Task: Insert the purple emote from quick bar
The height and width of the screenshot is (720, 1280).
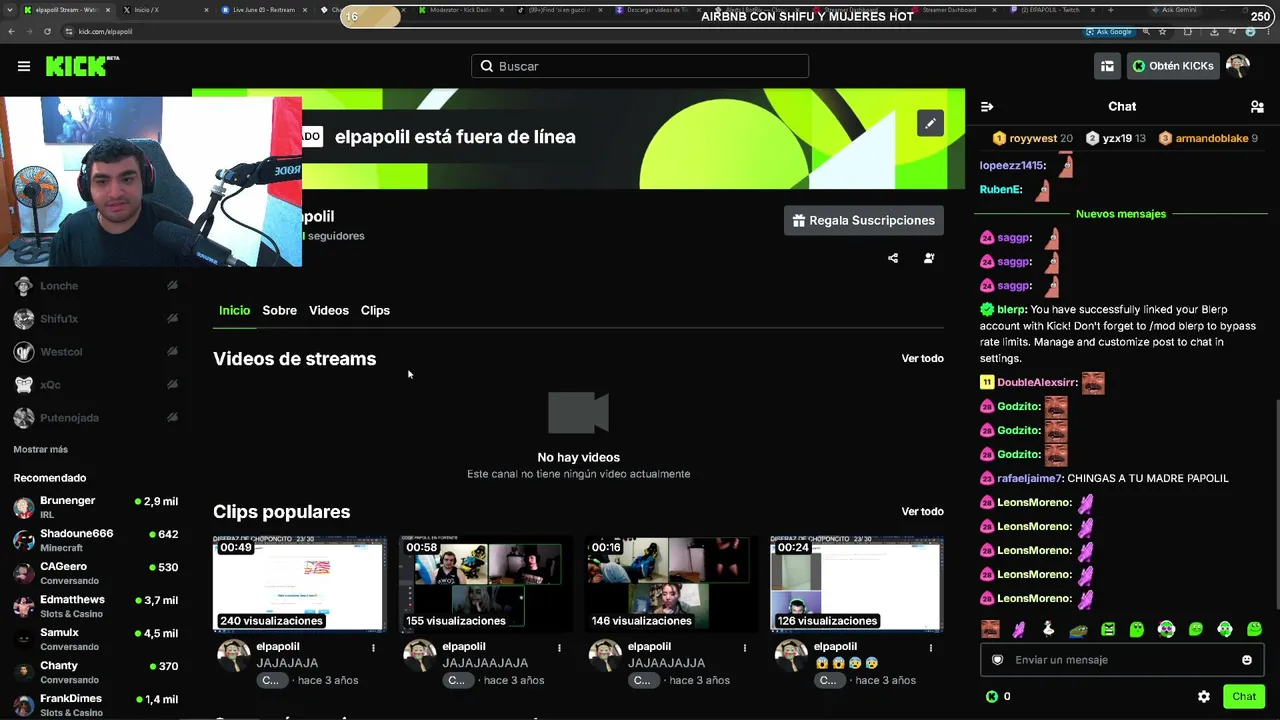Action: tap(1019, 629)
